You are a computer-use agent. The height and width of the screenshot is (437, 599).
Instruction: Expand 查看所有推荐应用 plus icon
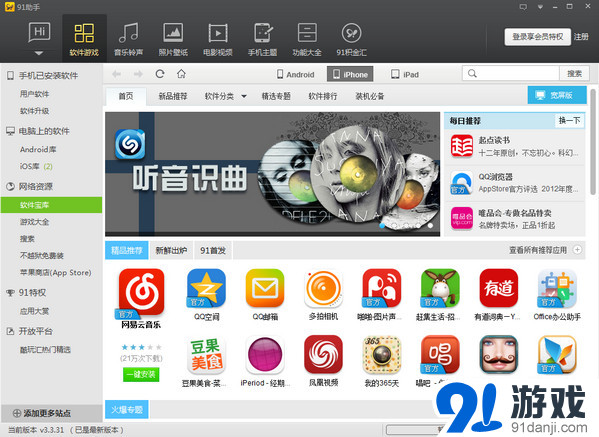[578, 250]
